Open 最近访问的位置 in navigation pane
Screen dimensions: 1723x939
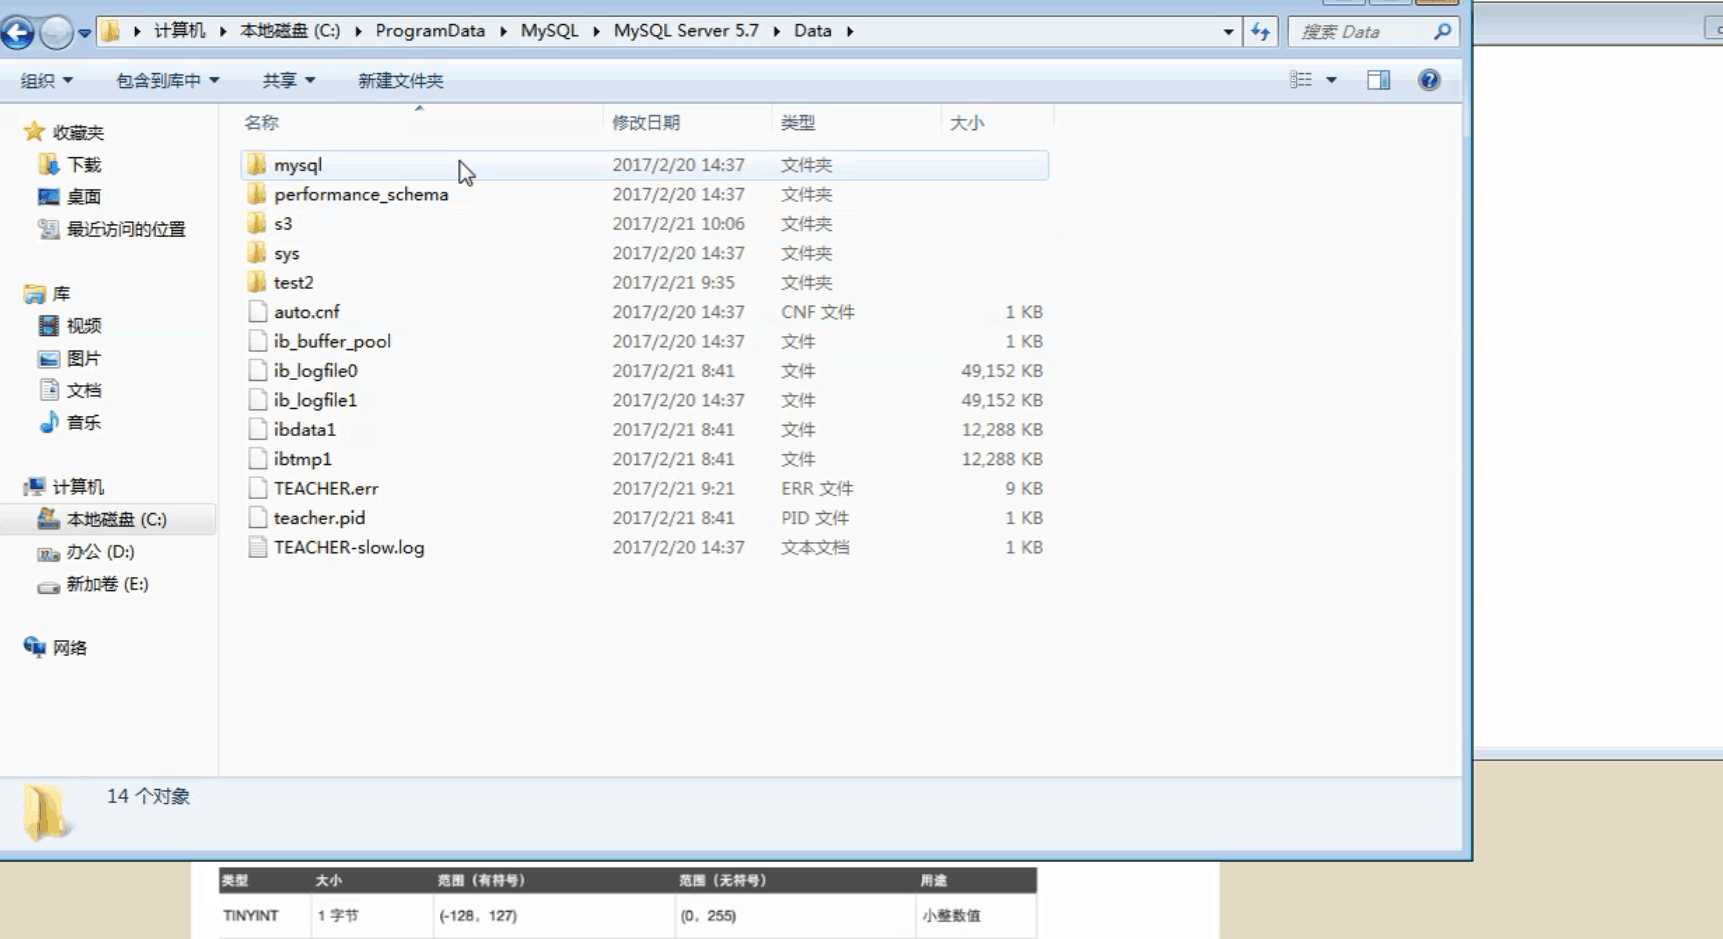pyautogui.click(x=126, y=229)
